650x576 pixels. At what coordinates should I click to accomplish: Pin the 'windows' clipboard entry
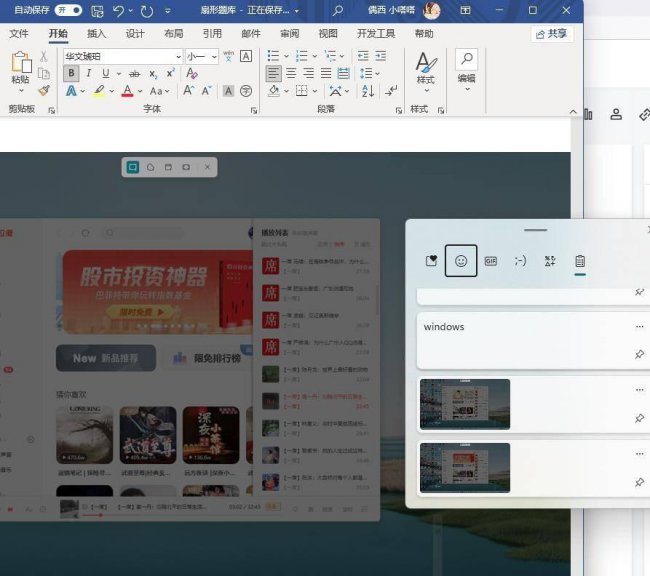point(639,354)
